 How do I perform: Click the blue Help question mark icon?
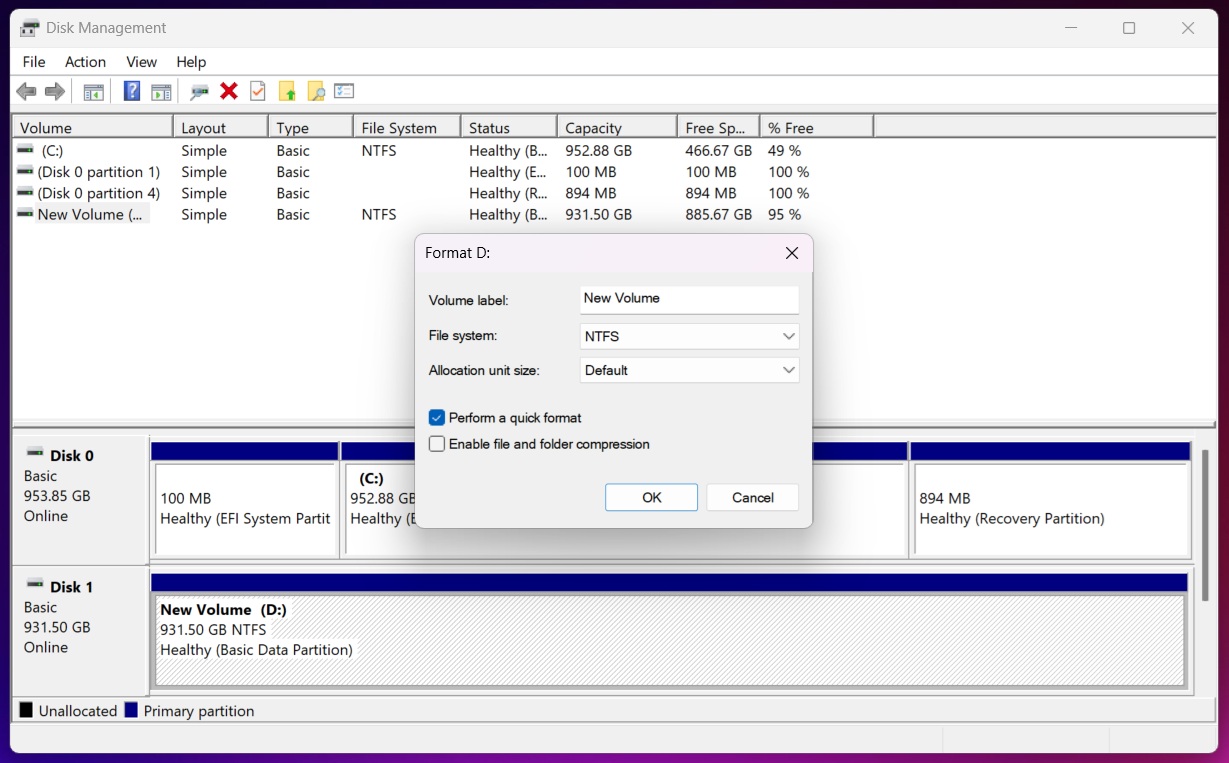131,92
